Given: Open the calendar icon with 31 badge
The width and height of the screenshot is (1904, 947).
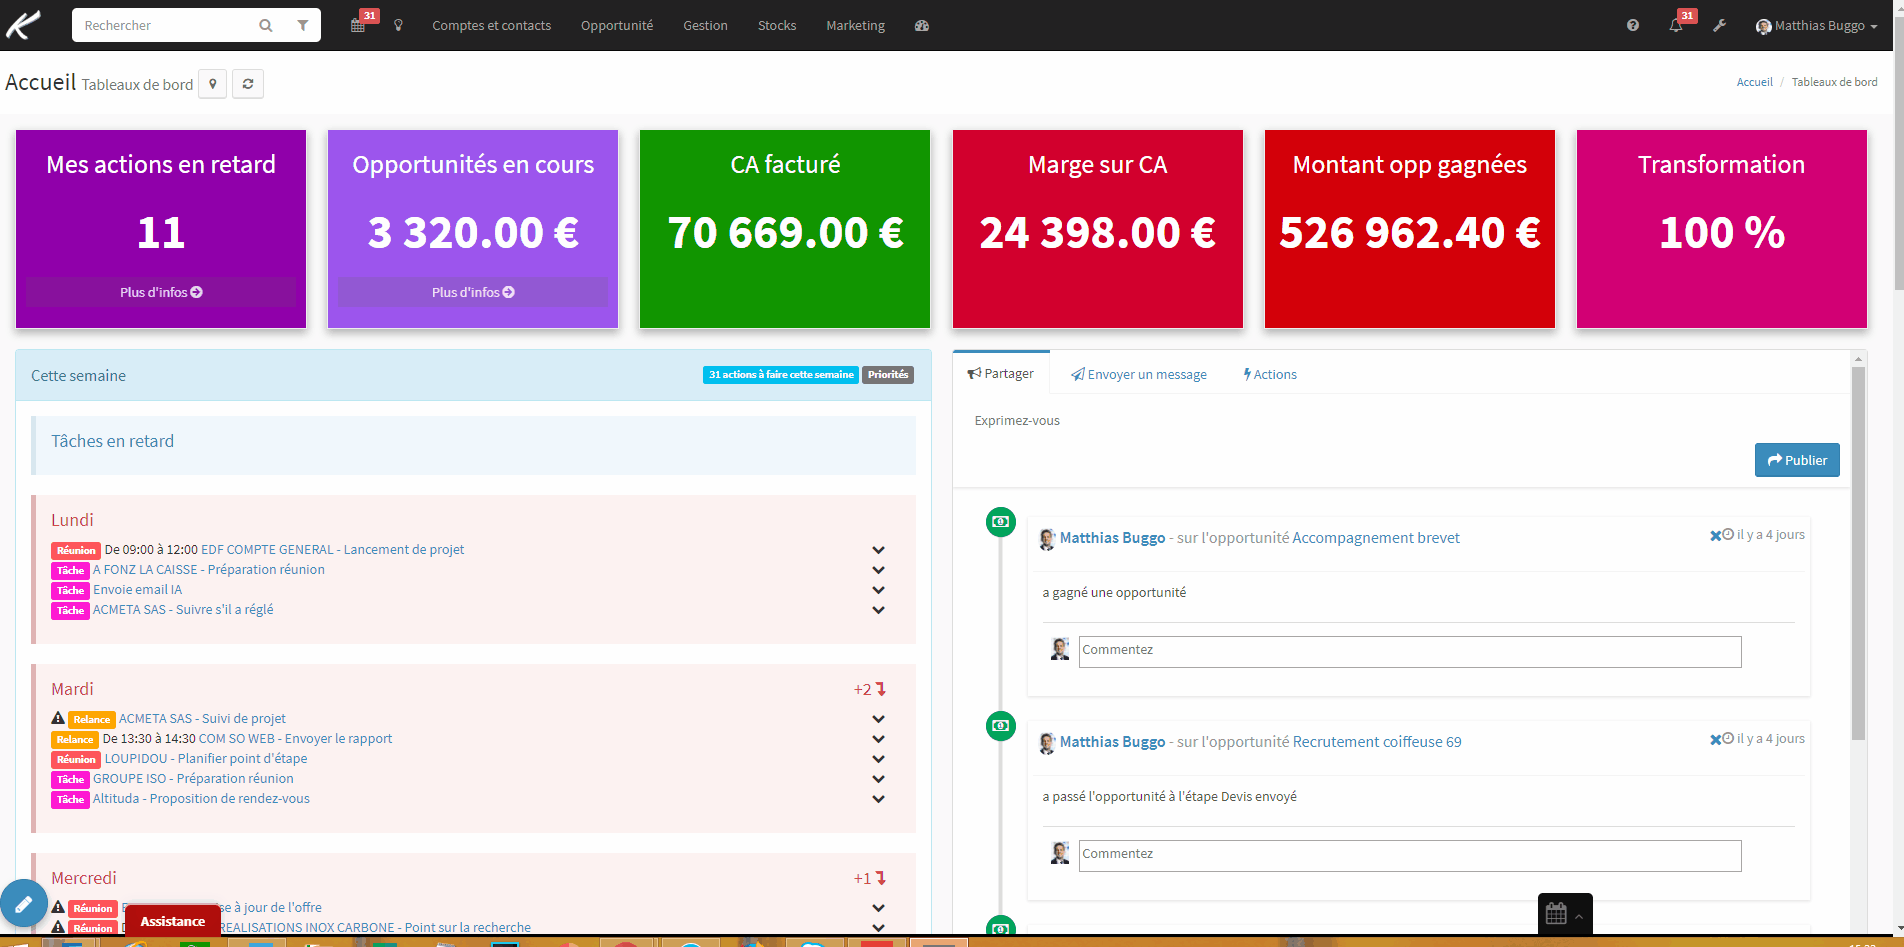Looking at the screenshot, I should click(x=358, y=25).
